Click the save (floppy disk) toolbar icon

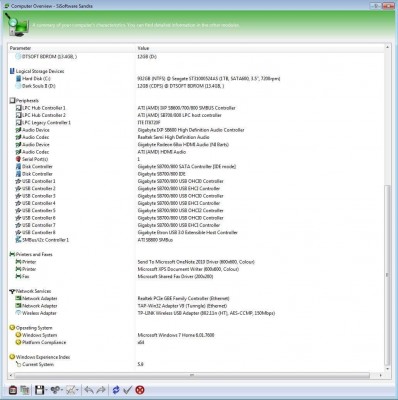point(39,390)
